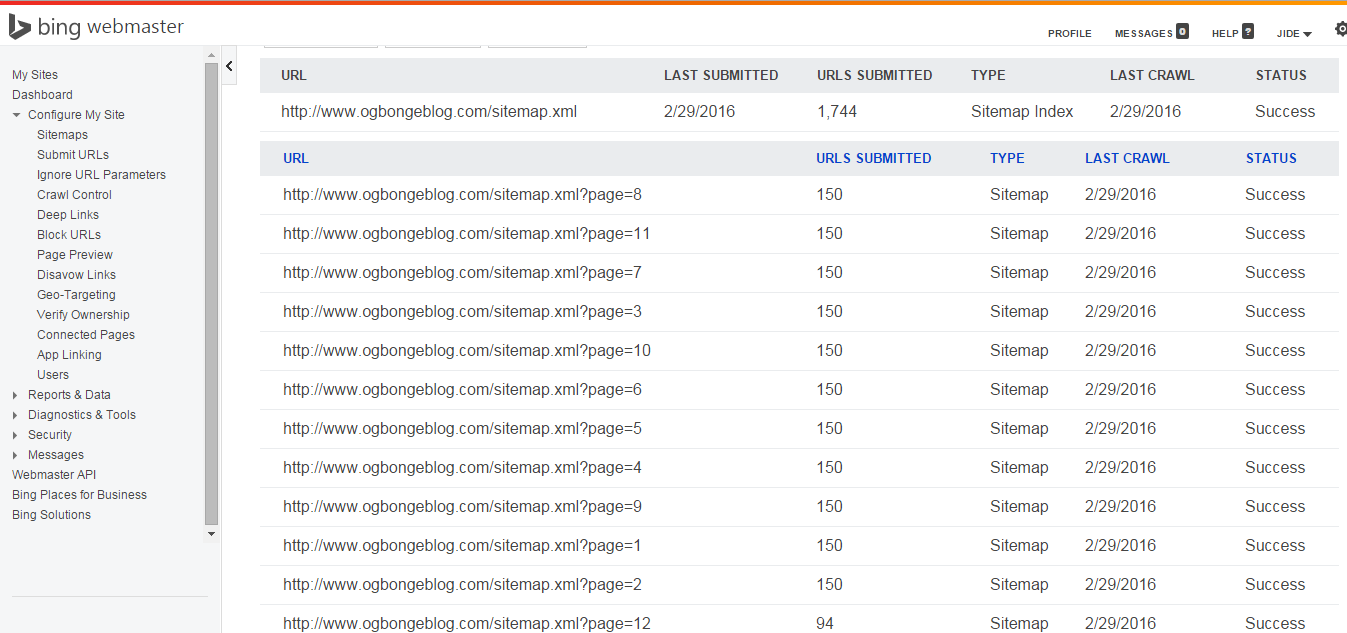Image resolution: width=1347 pixels, height=633 pixels.
Task: Open App Linking page
Action: pos(69,355)
